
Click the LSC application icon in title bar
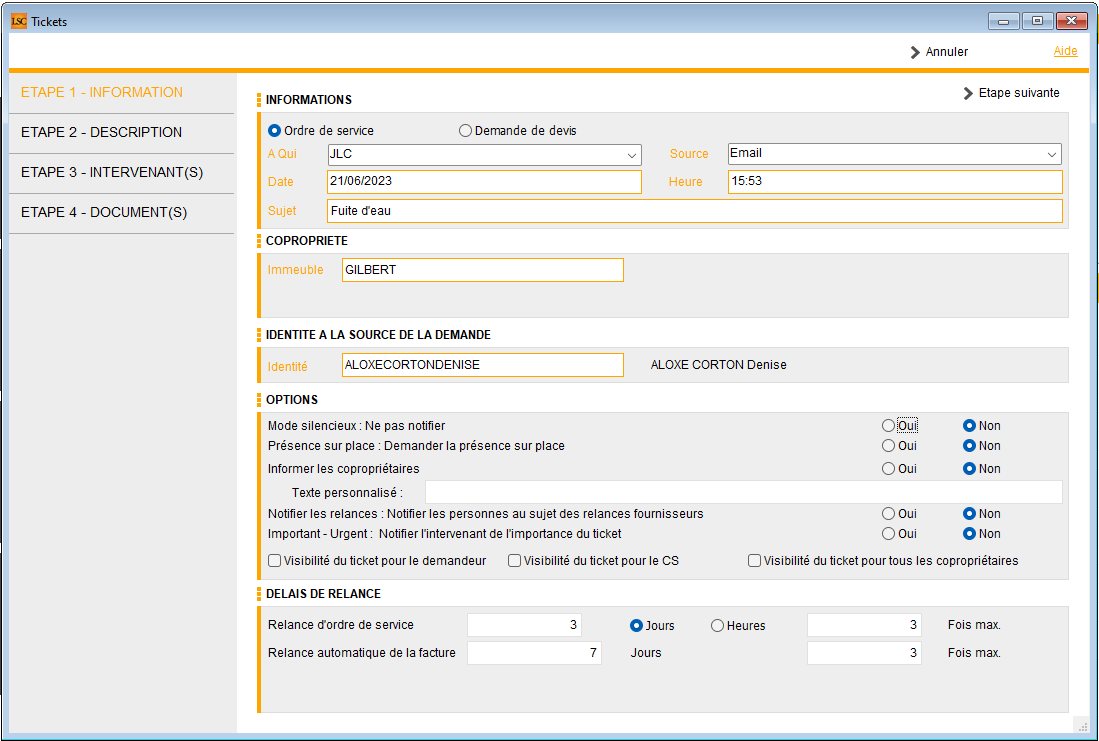click(x=19, y=21)
